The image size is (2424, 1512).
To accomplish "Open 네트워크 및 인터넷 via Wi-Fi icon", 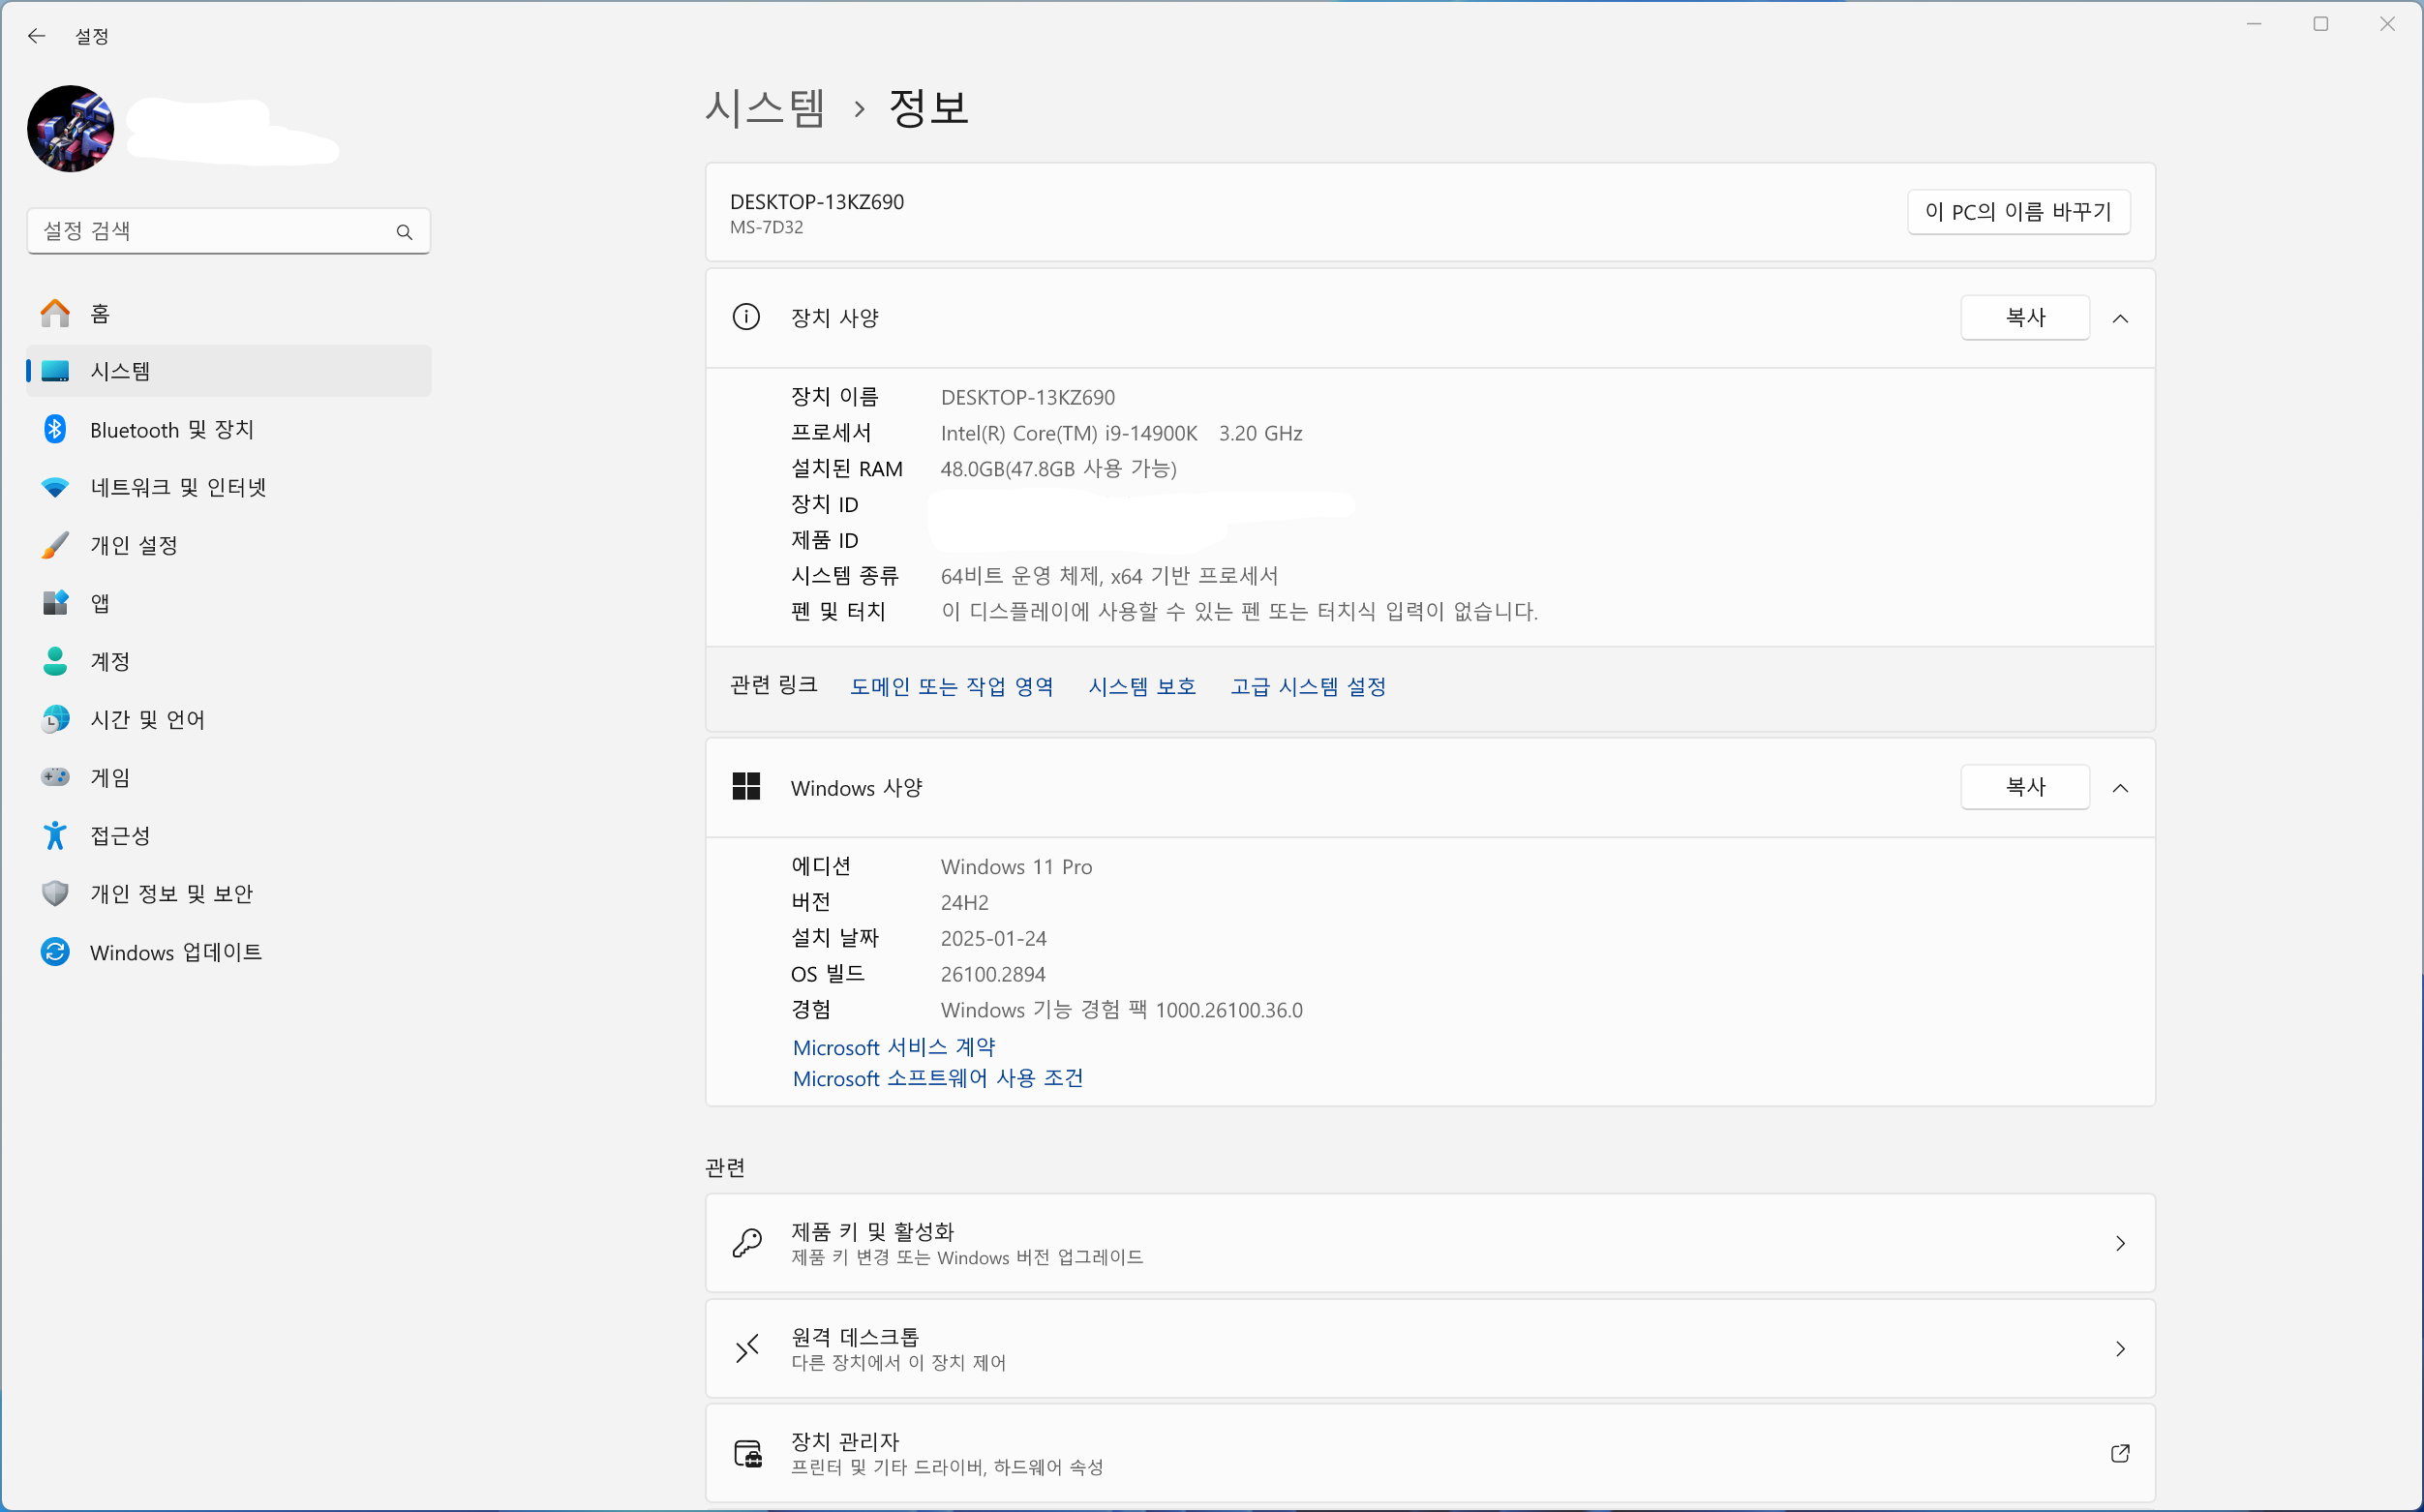I will point(55,487).
